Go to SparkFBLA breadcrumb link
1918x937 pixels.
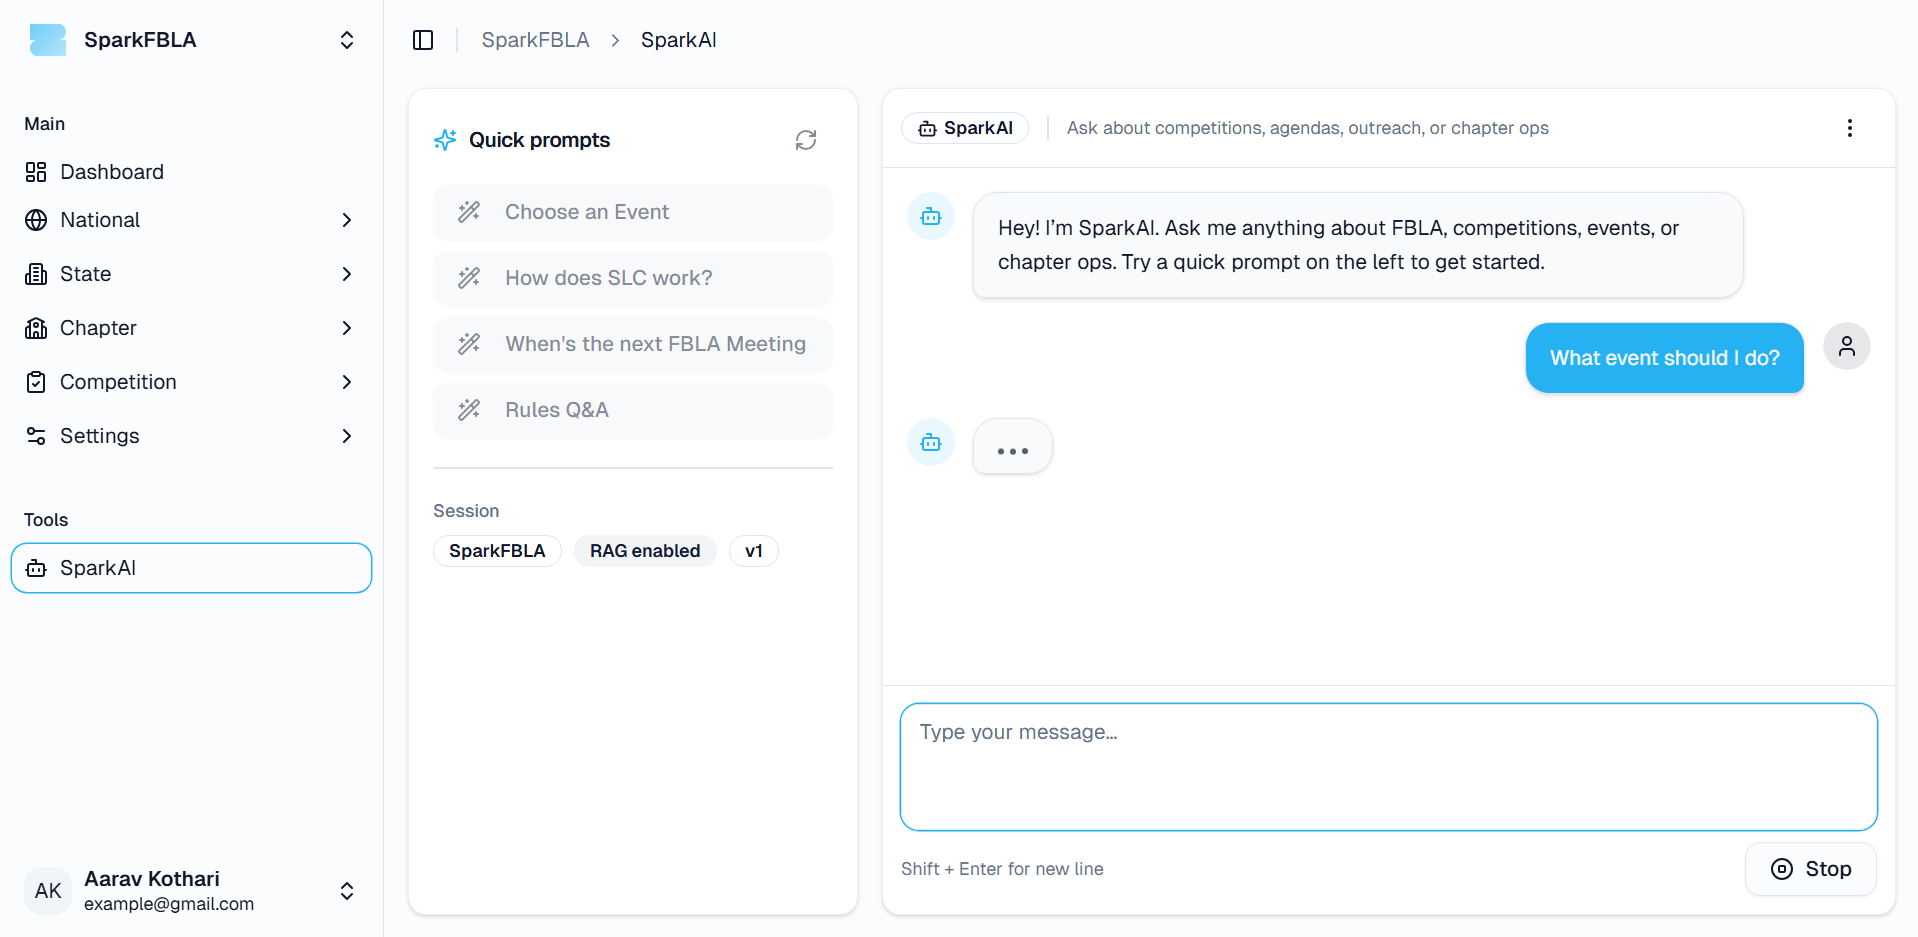(535, 40)
